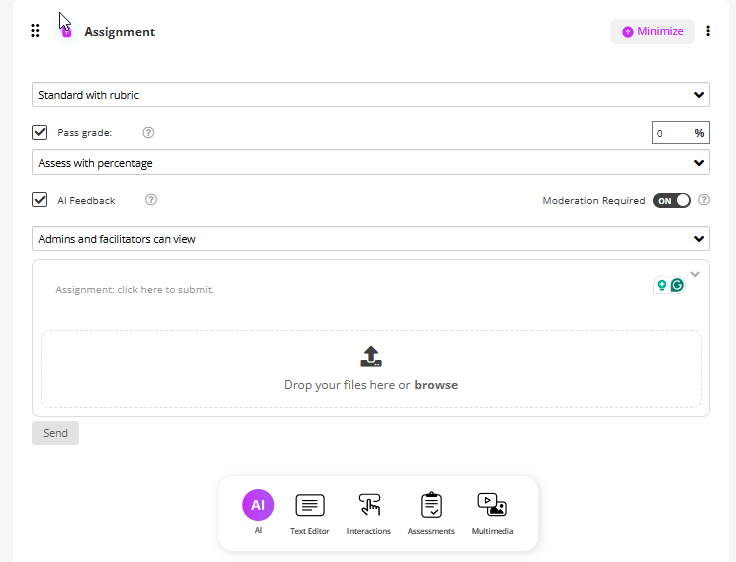Open Admins and facilitators can view dropdown

(371, 239)
